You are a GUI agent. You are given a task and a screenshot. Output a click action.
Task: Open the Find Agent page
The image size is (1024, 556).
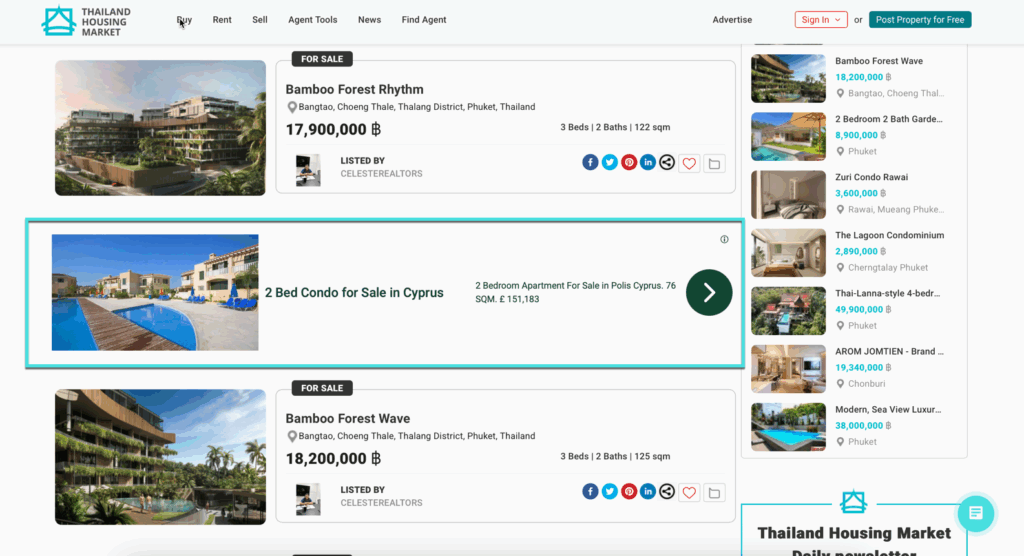pos(424,20)
